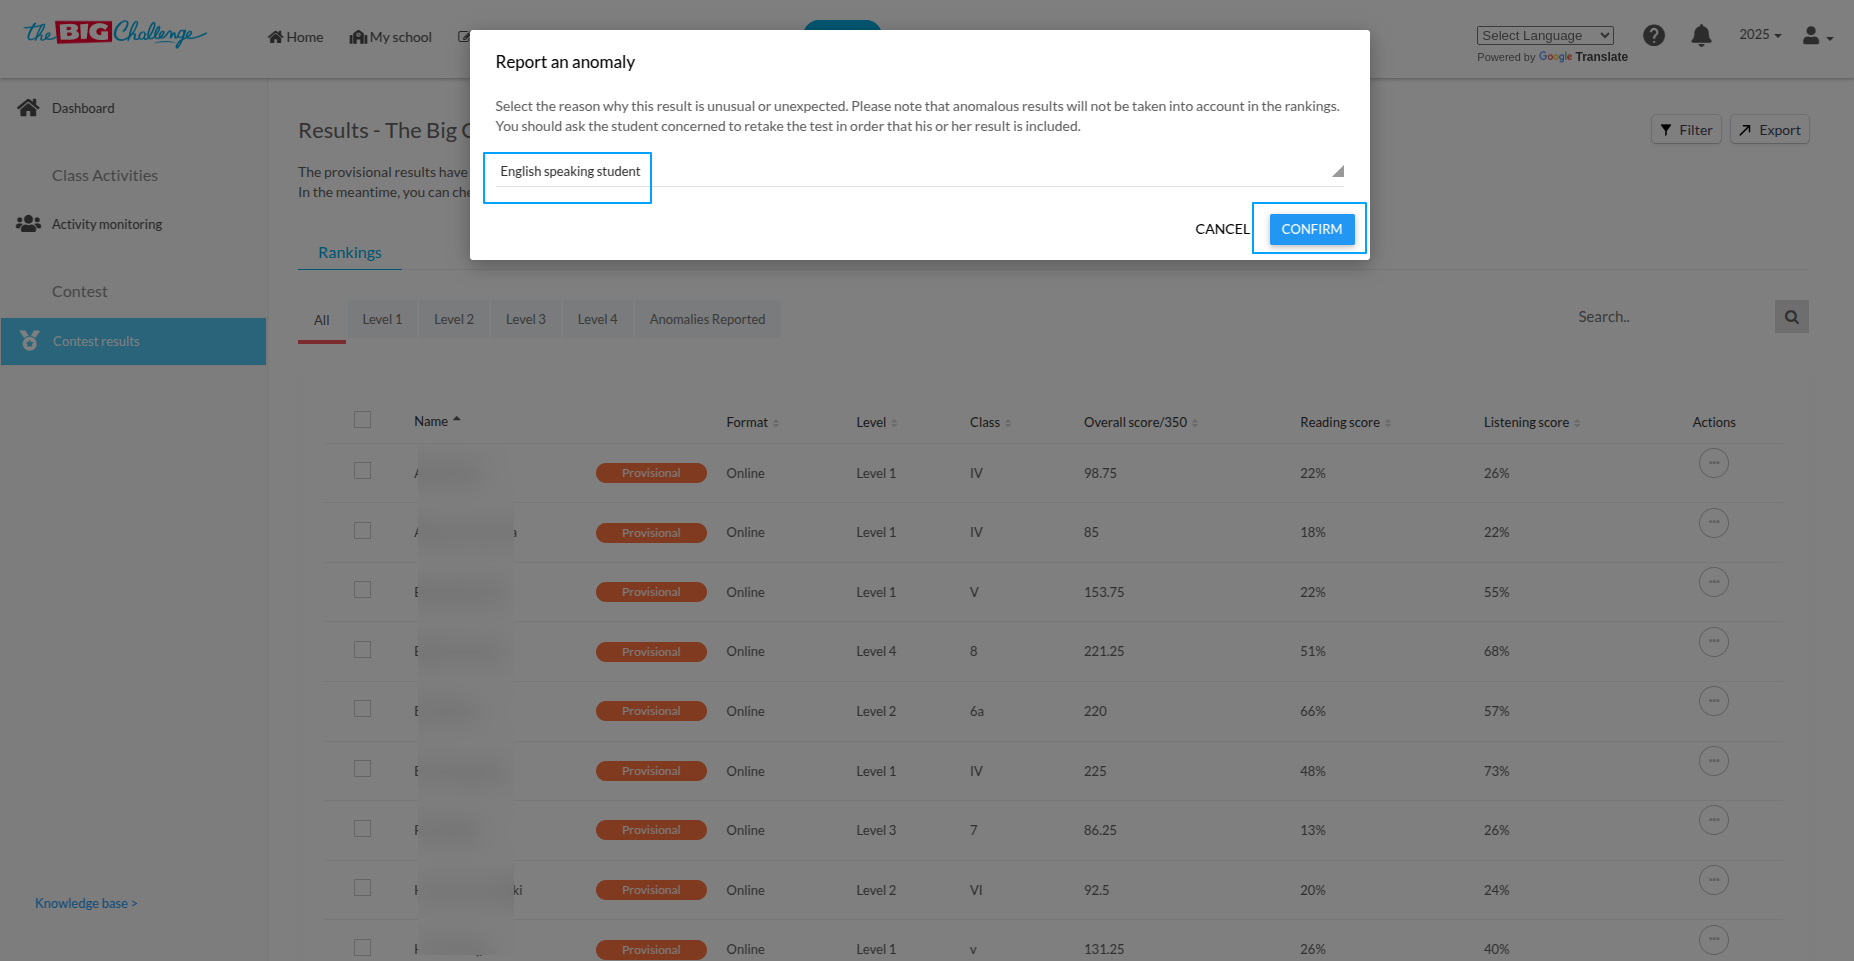
Task: Open the Knowledge base link
Action: (x=86, y=903)
